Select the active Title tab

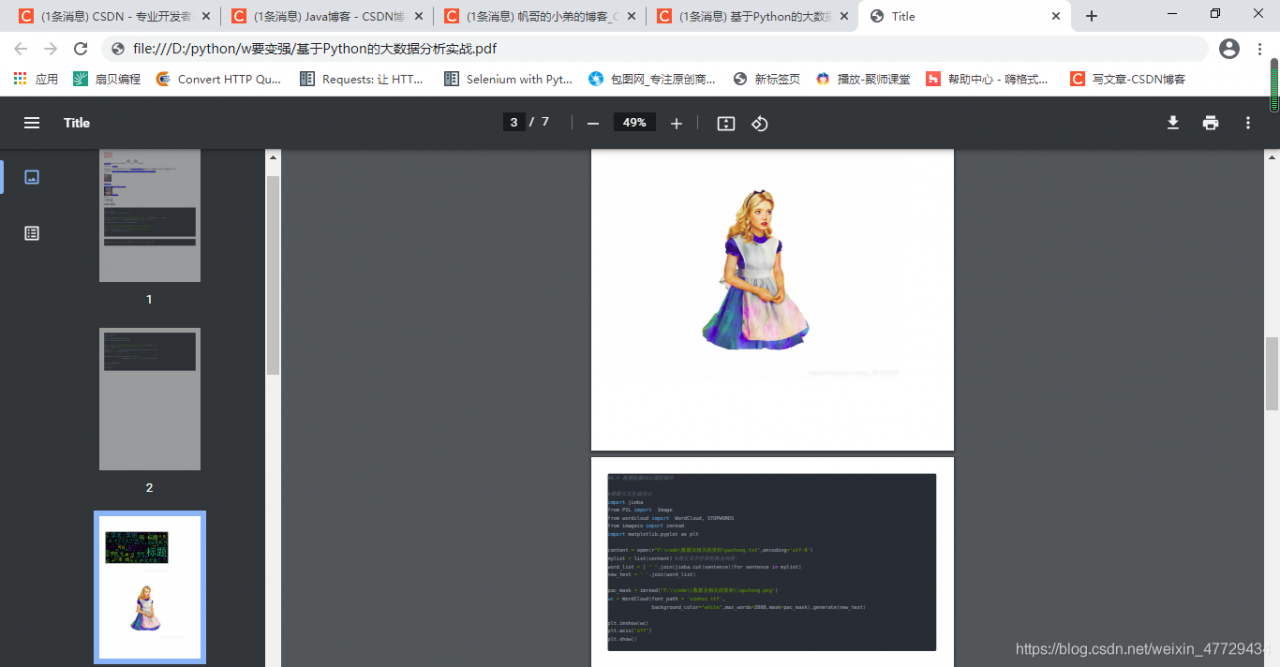964,16
